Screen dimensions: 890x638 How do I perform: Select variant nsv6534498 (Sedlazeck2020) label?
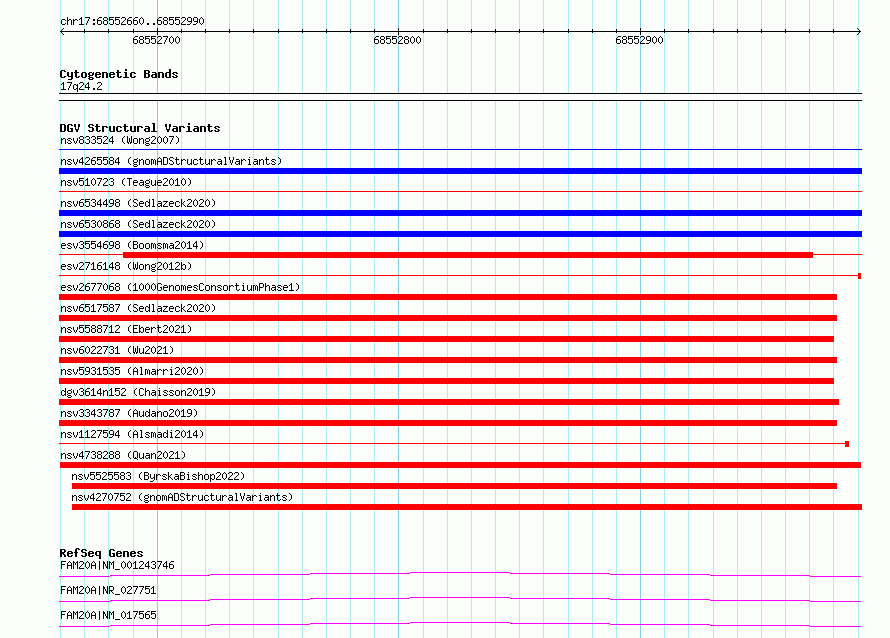pyautogui.click(x=138, y=203)
